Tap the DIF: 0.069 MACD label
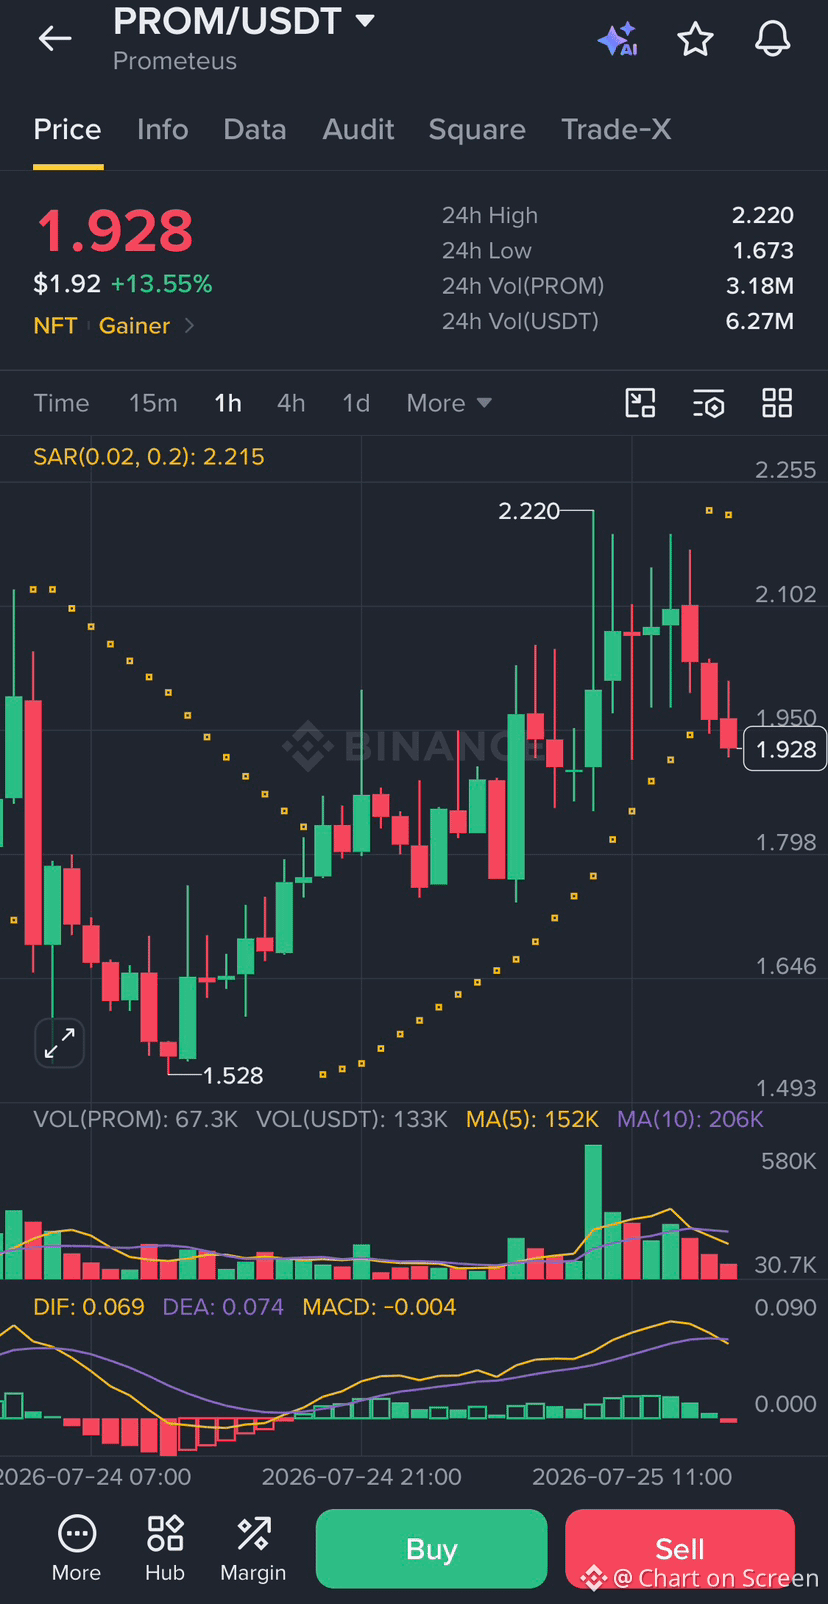Screen dimensions: 828x1604 click(x=88, y=1307)
